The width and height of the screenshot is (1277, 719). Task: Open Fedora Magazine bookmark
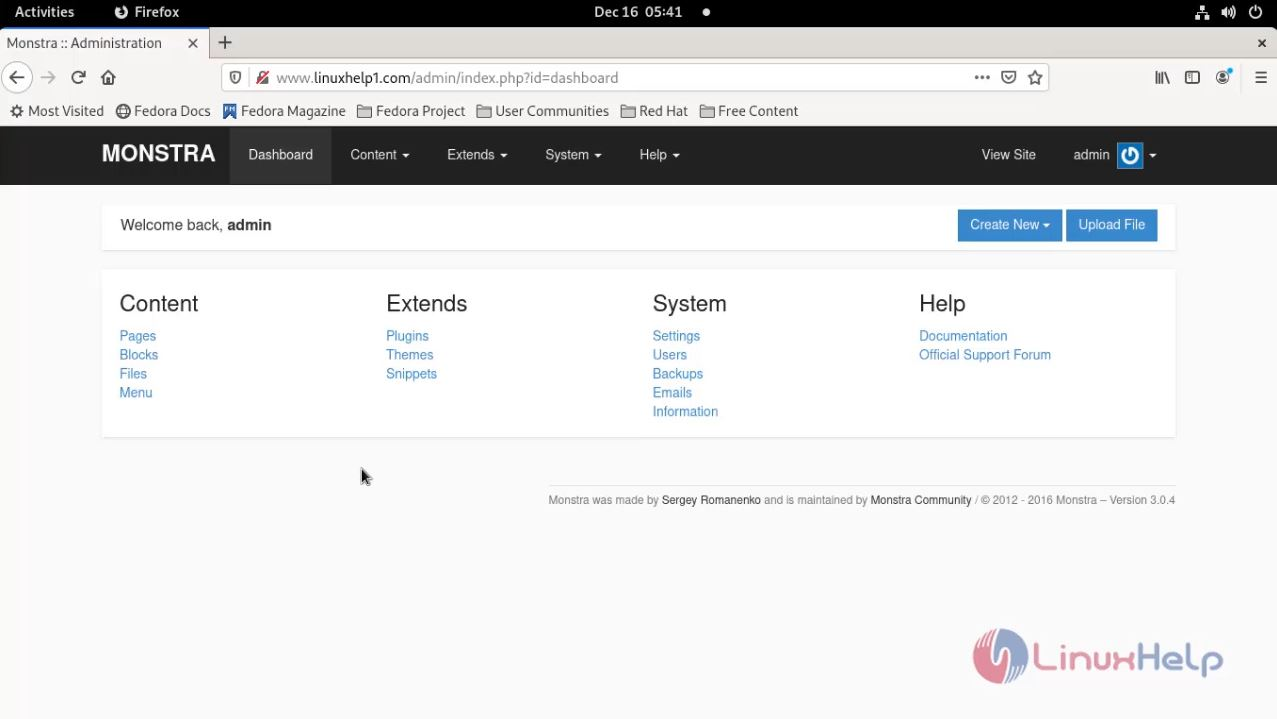284,111
